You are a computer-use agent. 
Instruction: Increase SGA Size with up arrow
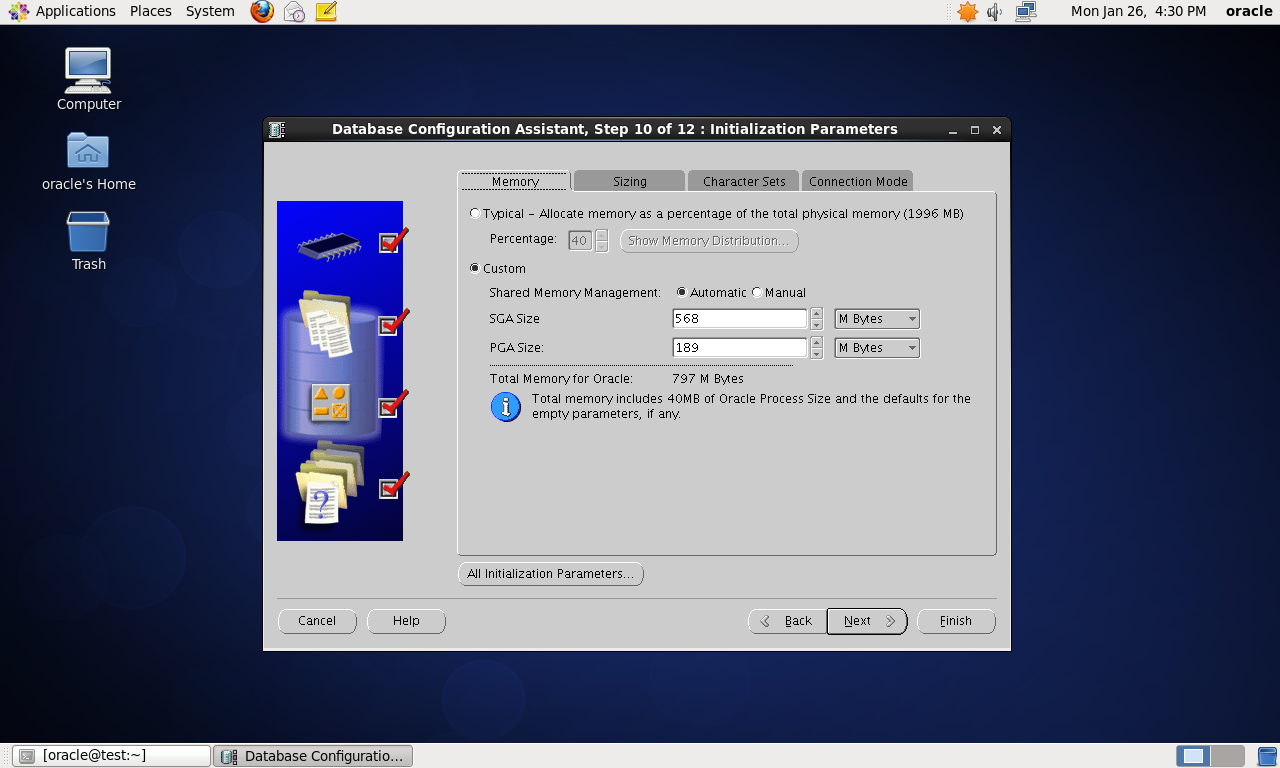pos(817,314)
